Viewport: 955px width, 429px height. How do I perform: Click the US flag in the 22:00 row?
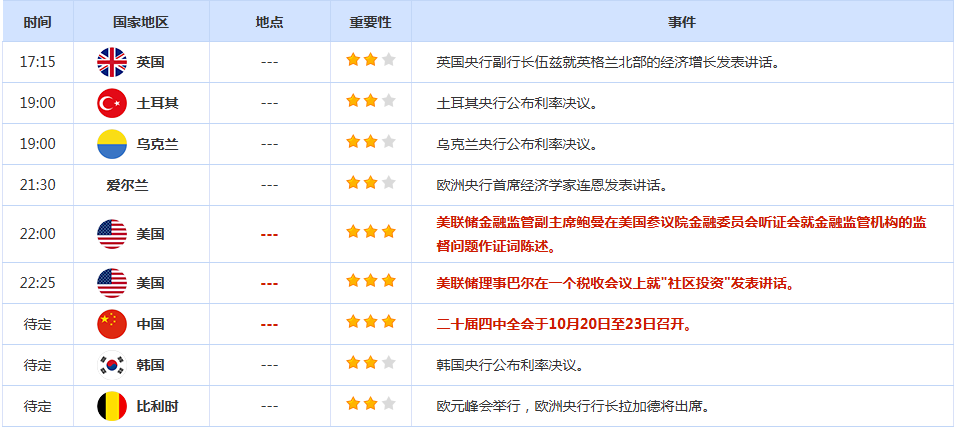coord(111,234)
